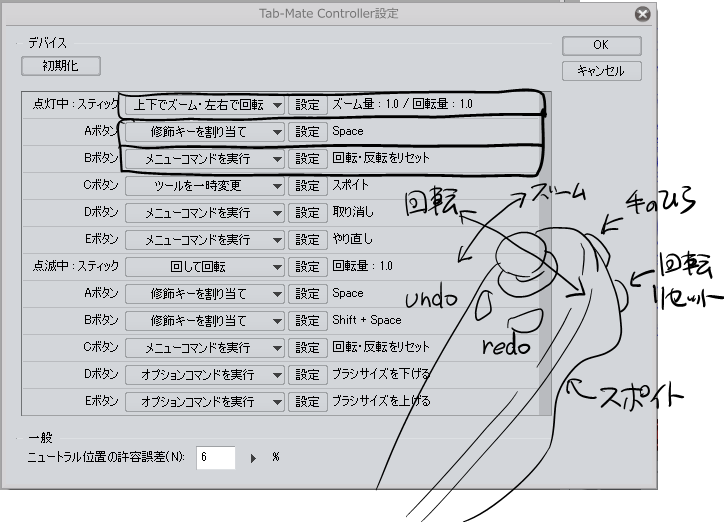Click the やり直し assignment text
This screenshot has height=522, width=724.
352,239
